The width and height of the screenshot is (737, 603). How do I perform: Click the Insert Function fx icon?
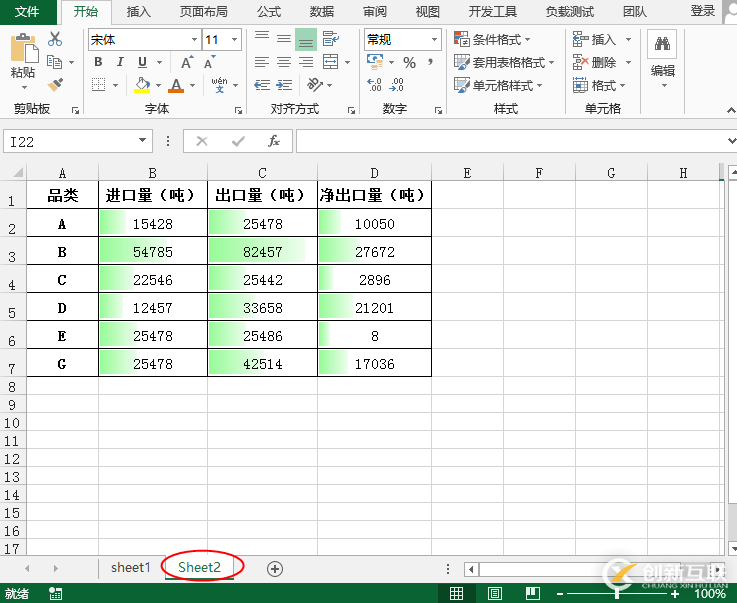(274, 141)
